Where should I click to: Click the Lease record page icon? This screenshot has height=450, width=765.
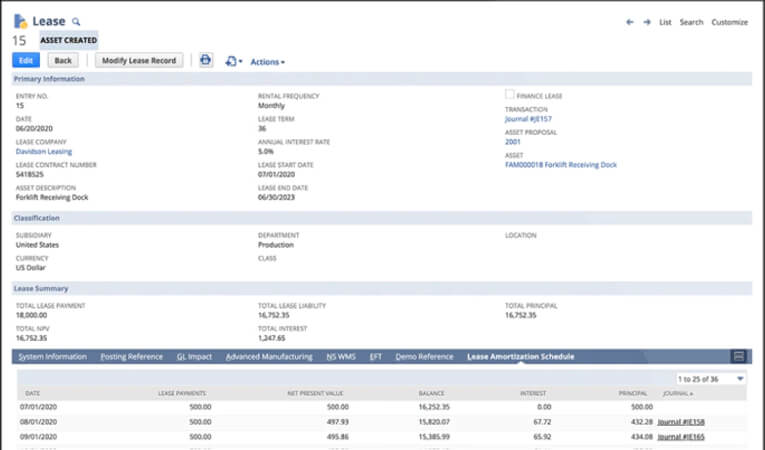19,21
